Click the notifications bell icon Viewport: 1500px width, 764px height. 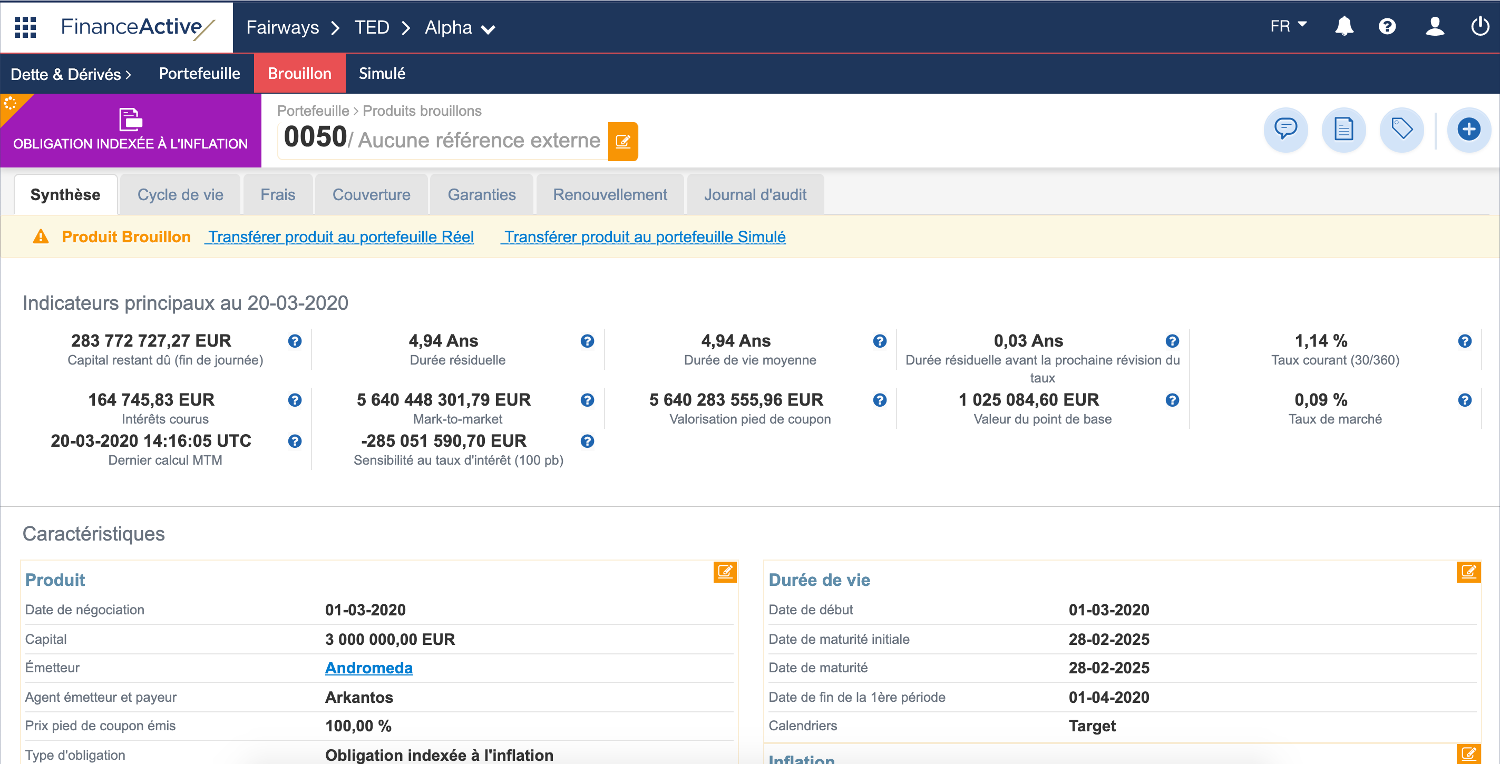(x=1344, y=27)
